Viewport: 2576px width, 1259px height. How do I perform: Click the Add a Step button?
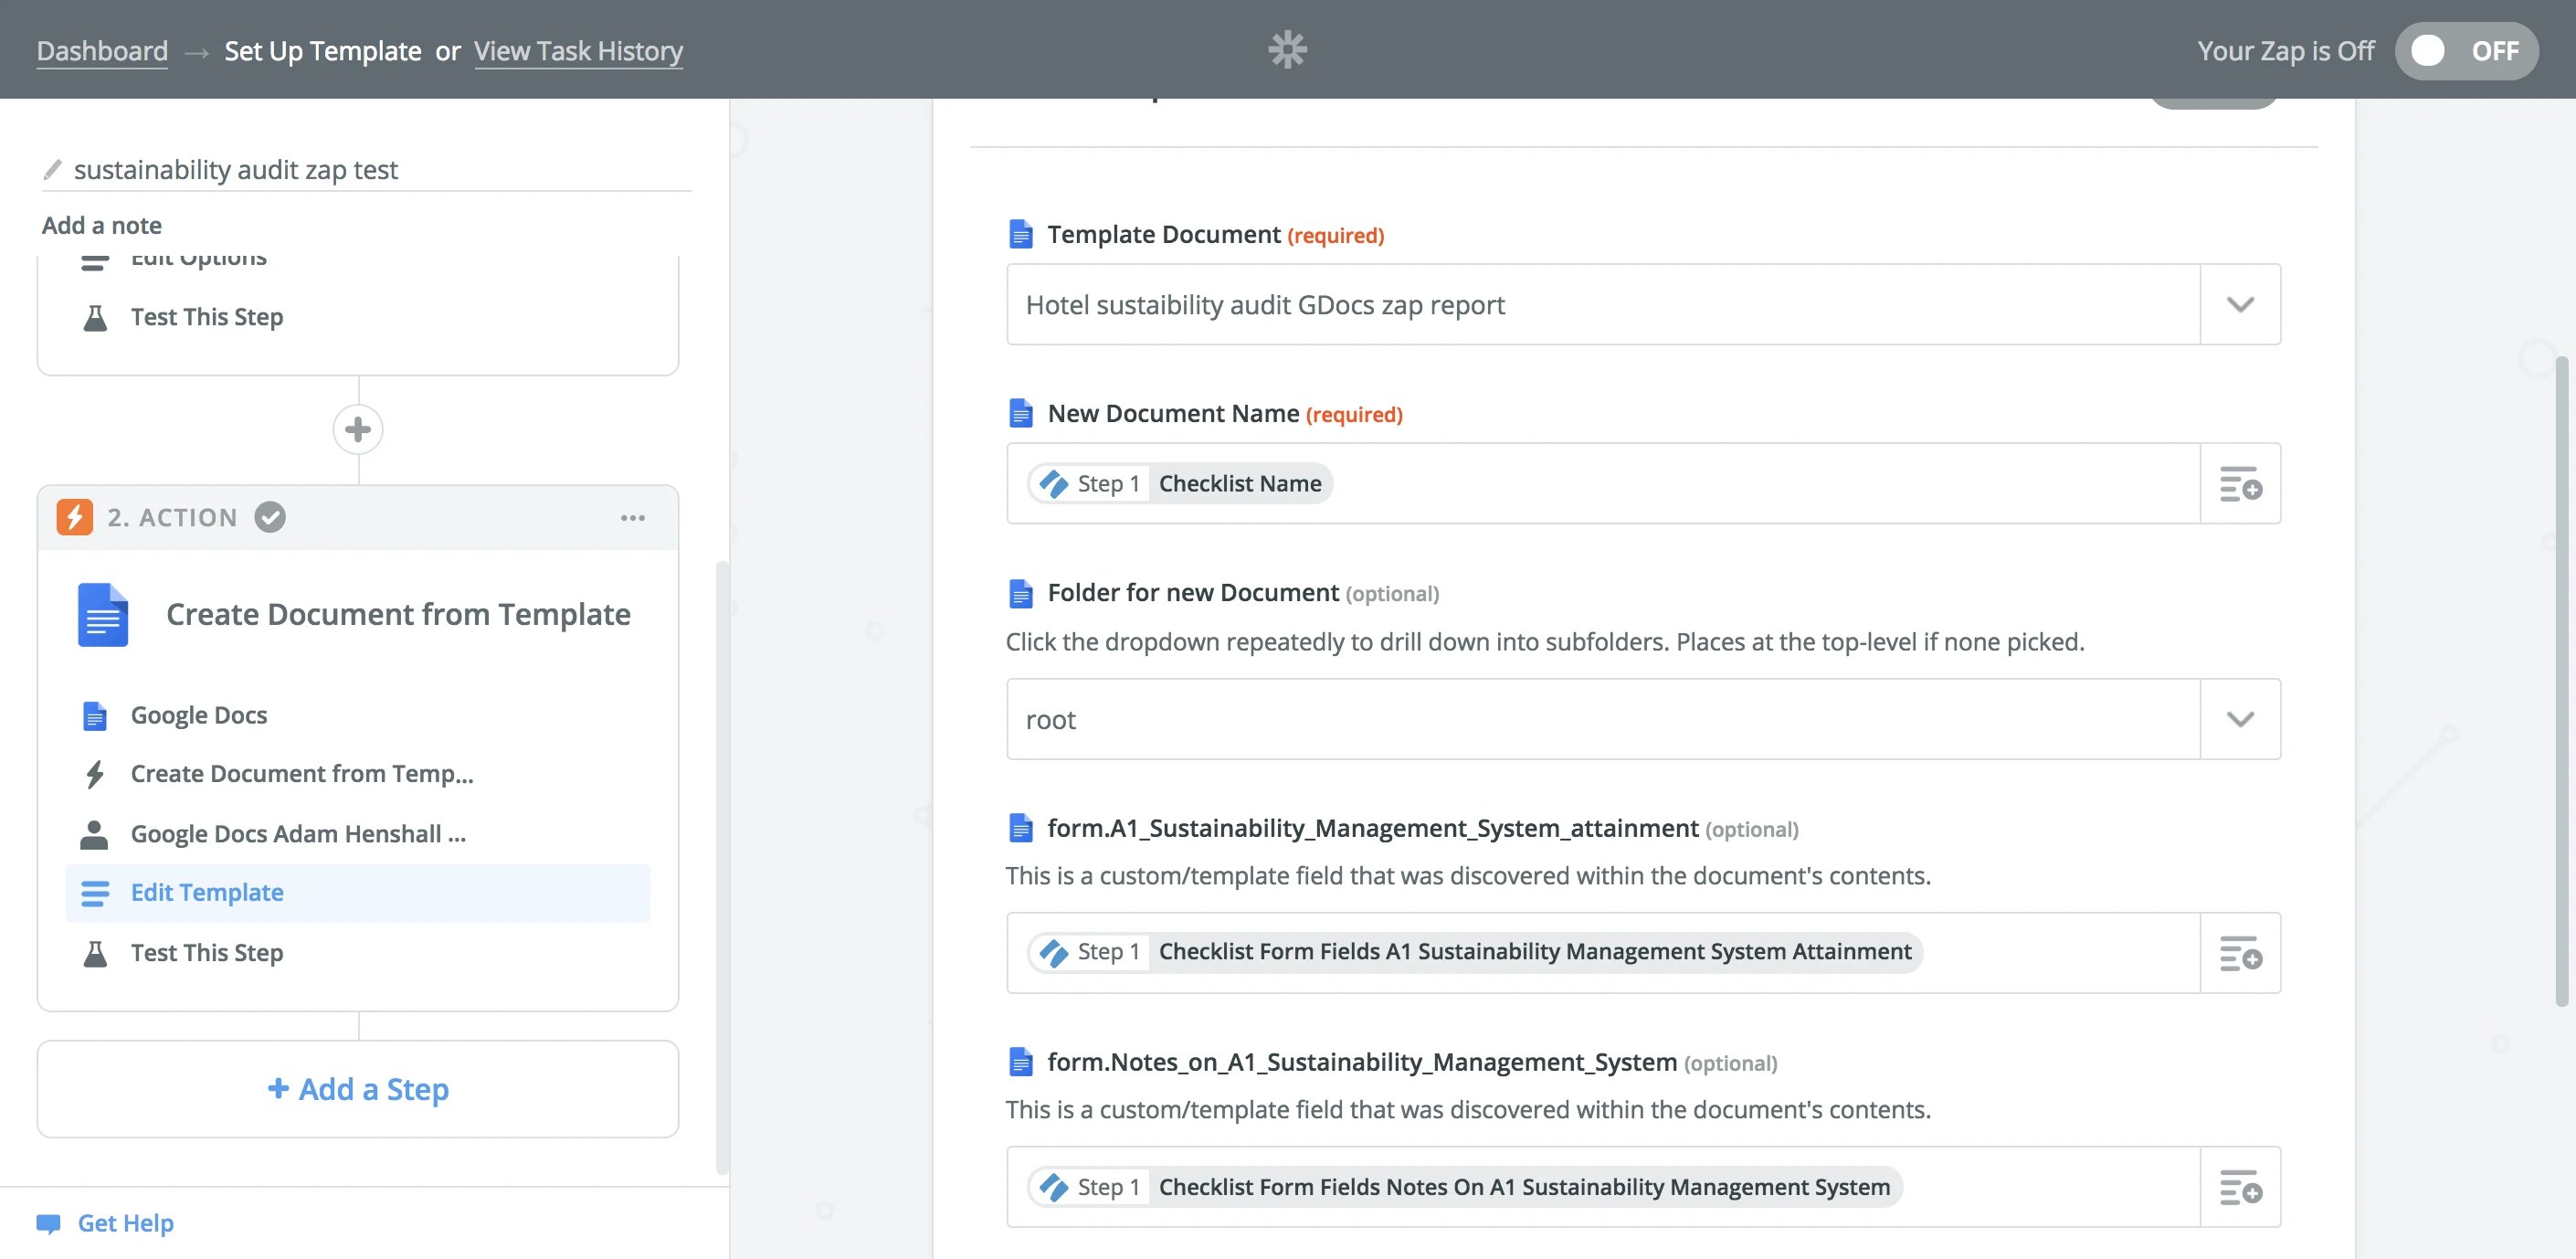[358, 1089]
